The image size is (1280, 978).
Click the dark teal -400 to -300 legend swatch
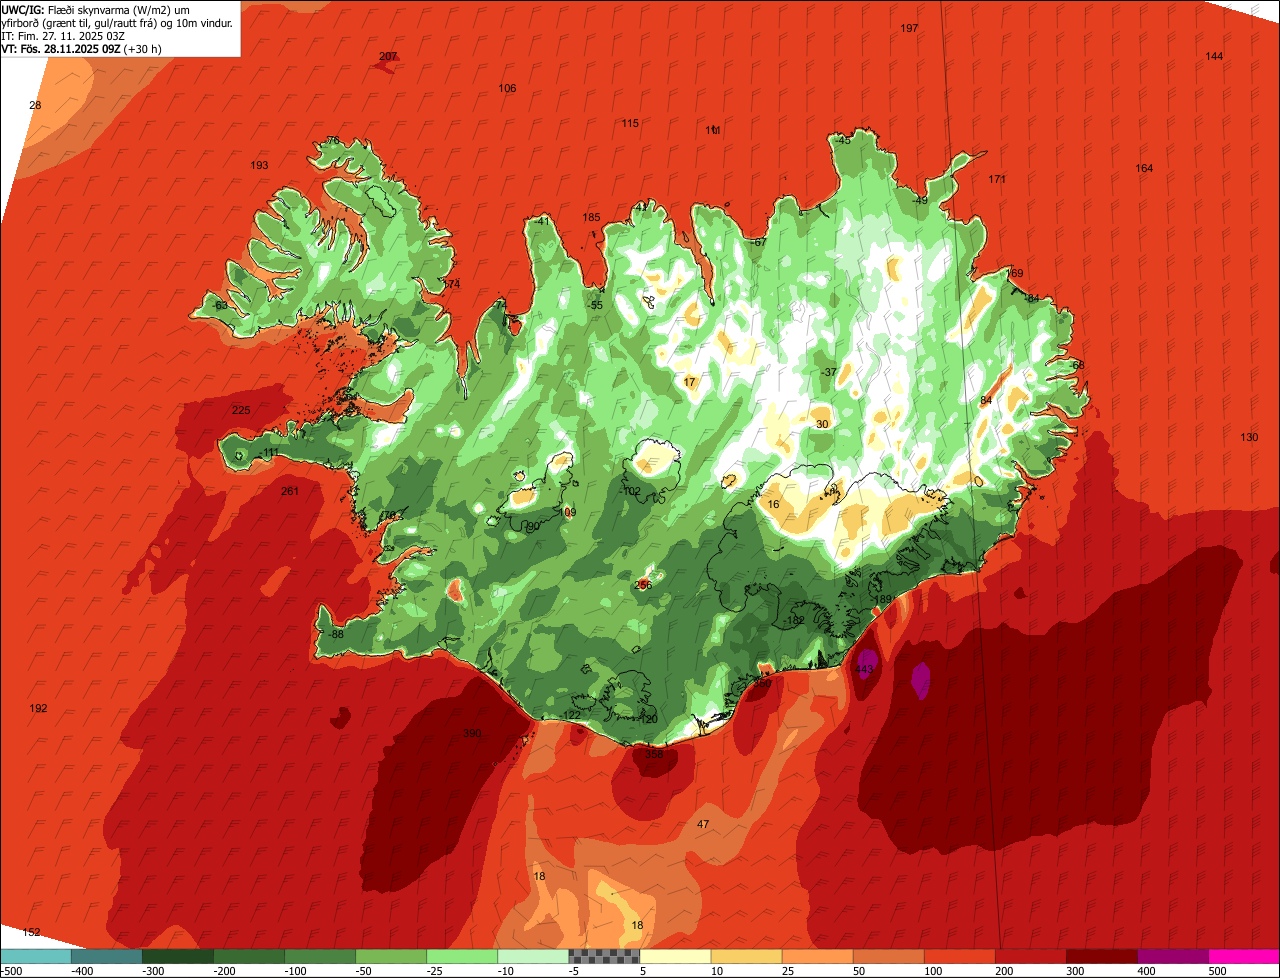[x=107, y=956]
